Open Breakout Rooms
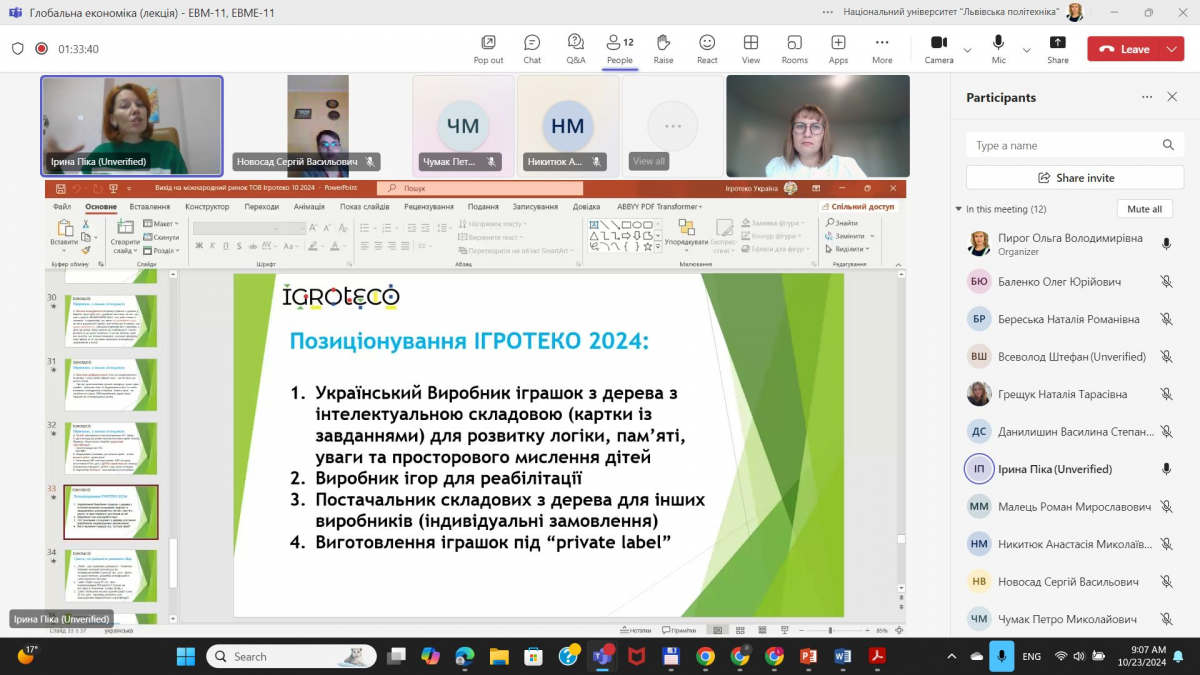The image size is (1200, 675). point(794,48)
